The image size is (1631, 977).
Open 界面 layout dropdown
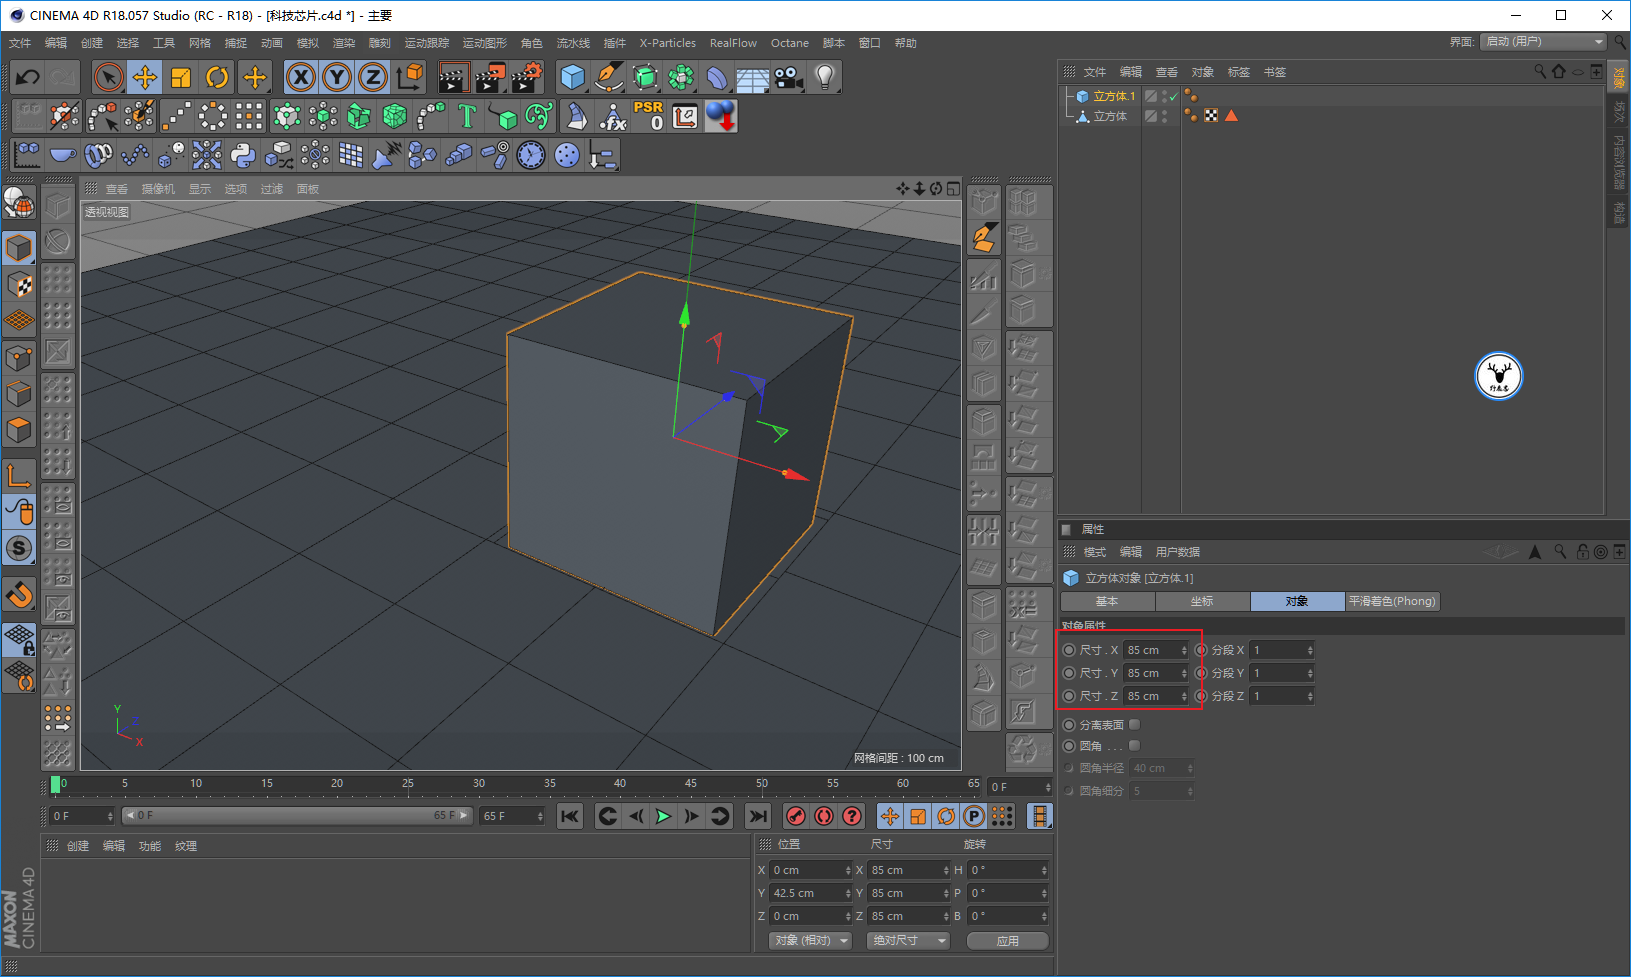pos(1543,42)
